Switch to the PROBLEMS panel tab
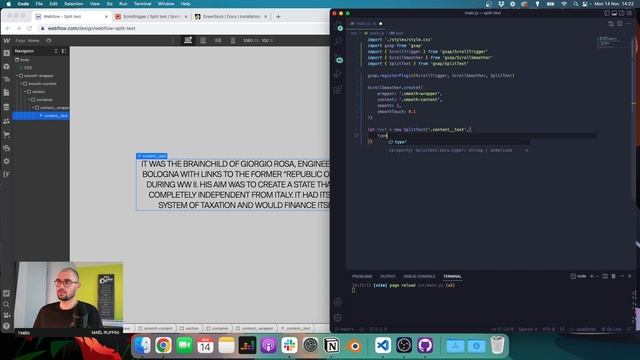 pyautogui.click(x=362, y=276)
